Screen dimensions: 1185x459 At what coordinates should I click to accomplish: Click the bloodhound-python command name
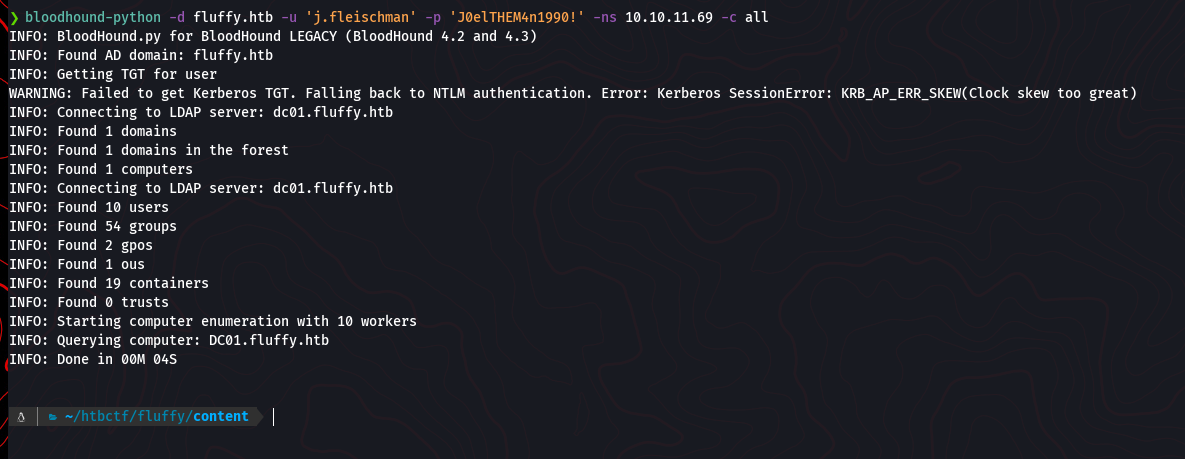pos(85,17)
